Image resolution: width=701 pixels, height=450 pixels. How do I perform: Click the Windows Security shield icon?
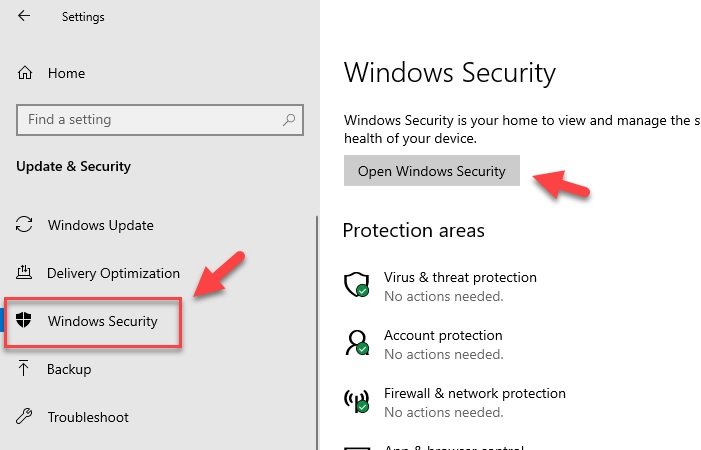(x=24, y=321)
